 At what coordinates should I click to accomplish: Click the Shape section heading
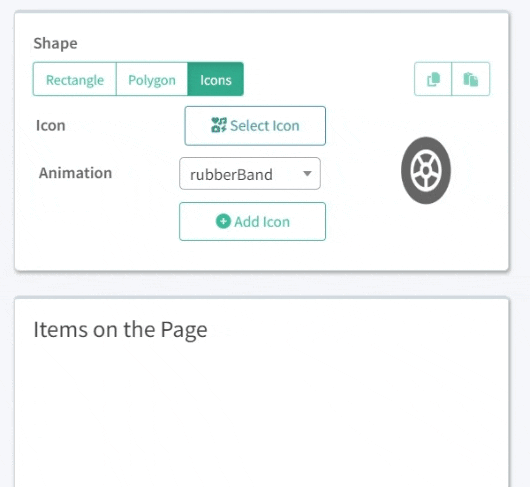(55, 44)
